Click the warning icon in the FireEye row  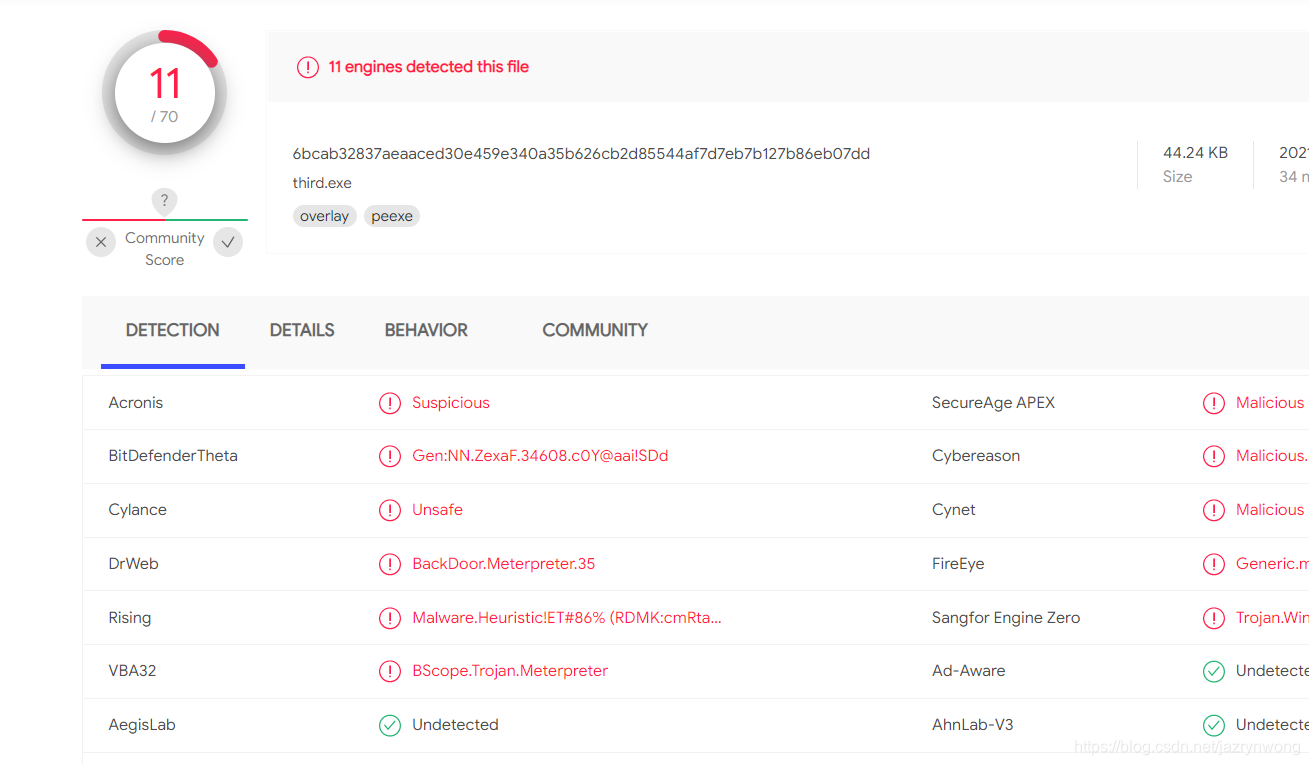pyautogui.click(x=1214, y=564)
